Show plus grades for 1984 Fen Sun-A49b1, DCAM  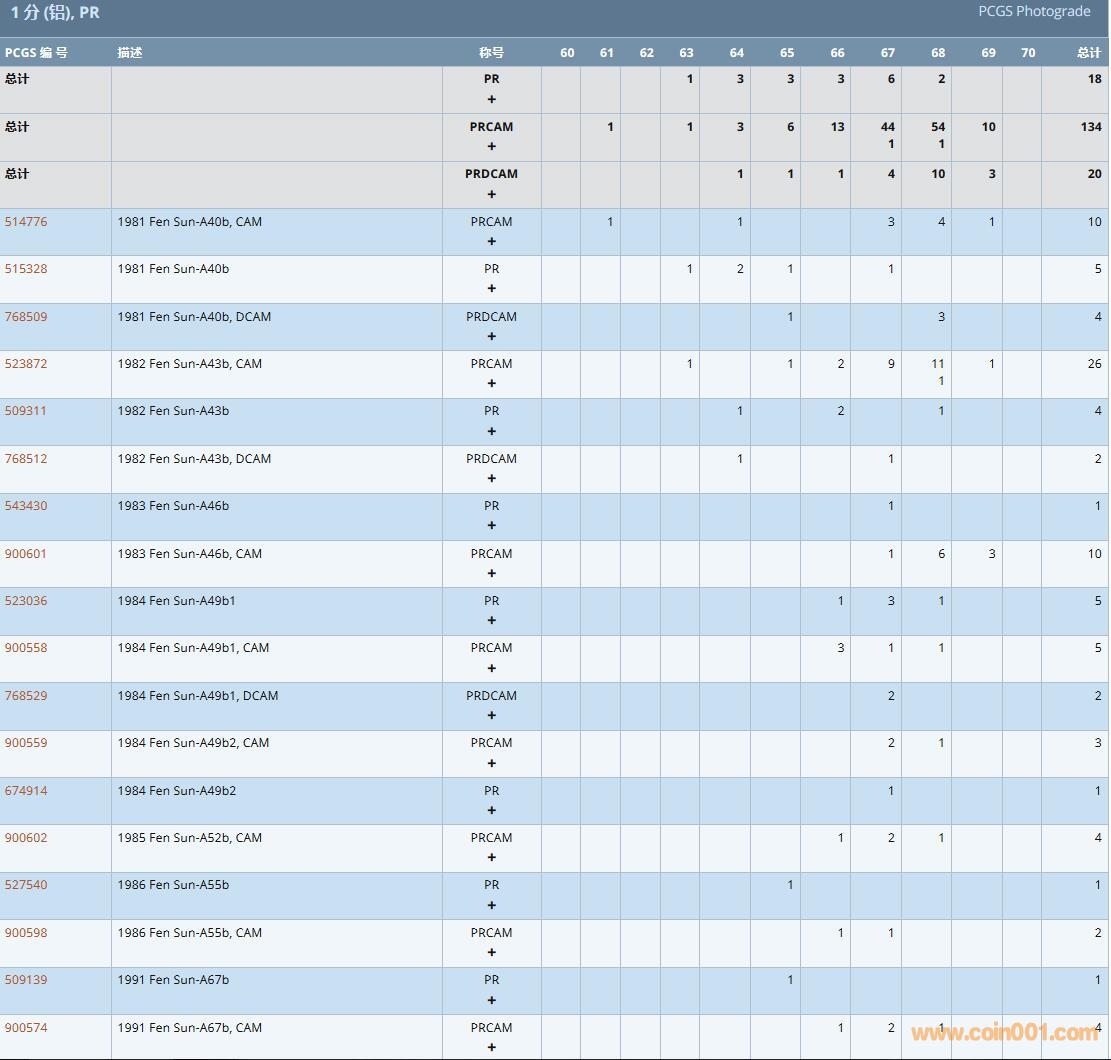(x=491, y=715)
